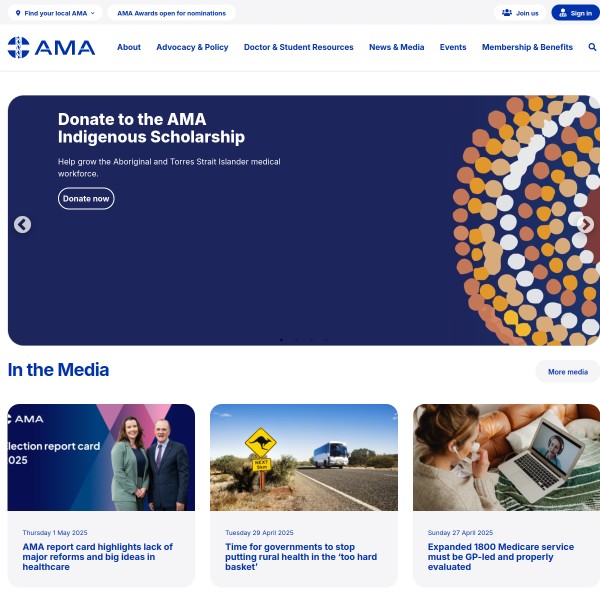Click the Join us button
The image size is (600, 600).
520,13
